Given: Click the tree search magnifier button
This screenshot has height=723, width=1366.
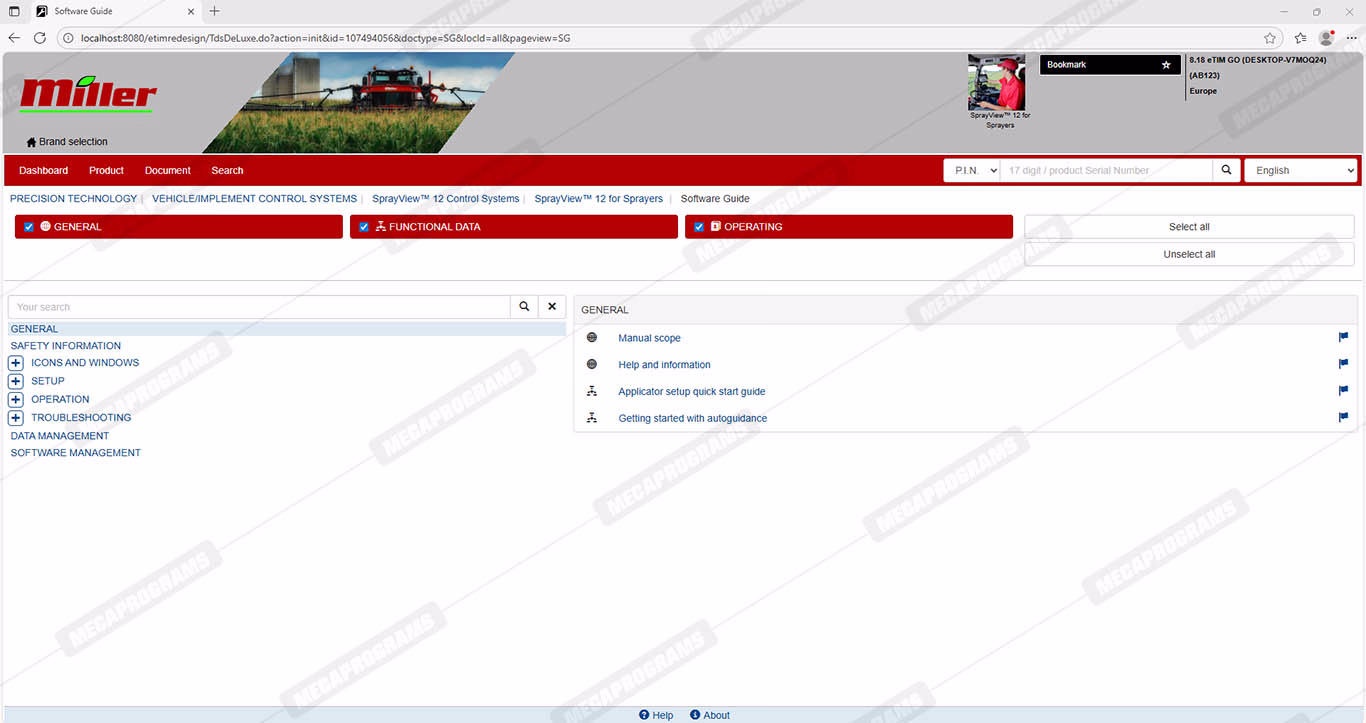Looking at the screenshot, I should [x=524, y=307].
